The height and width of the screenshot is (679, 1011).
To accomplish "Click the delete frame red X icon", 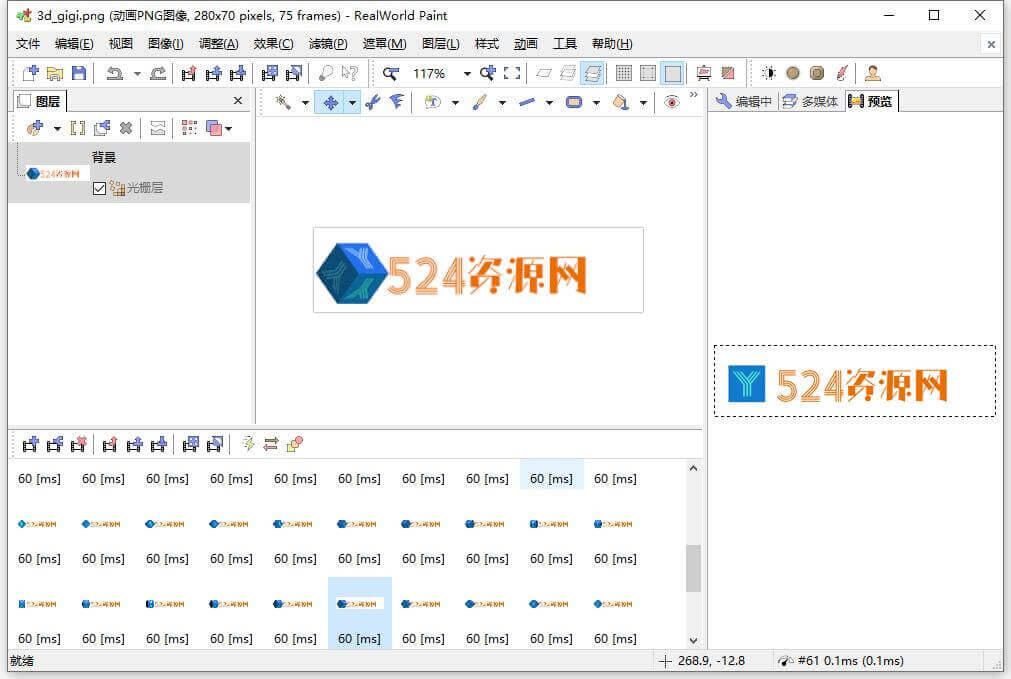I will 79,444.
